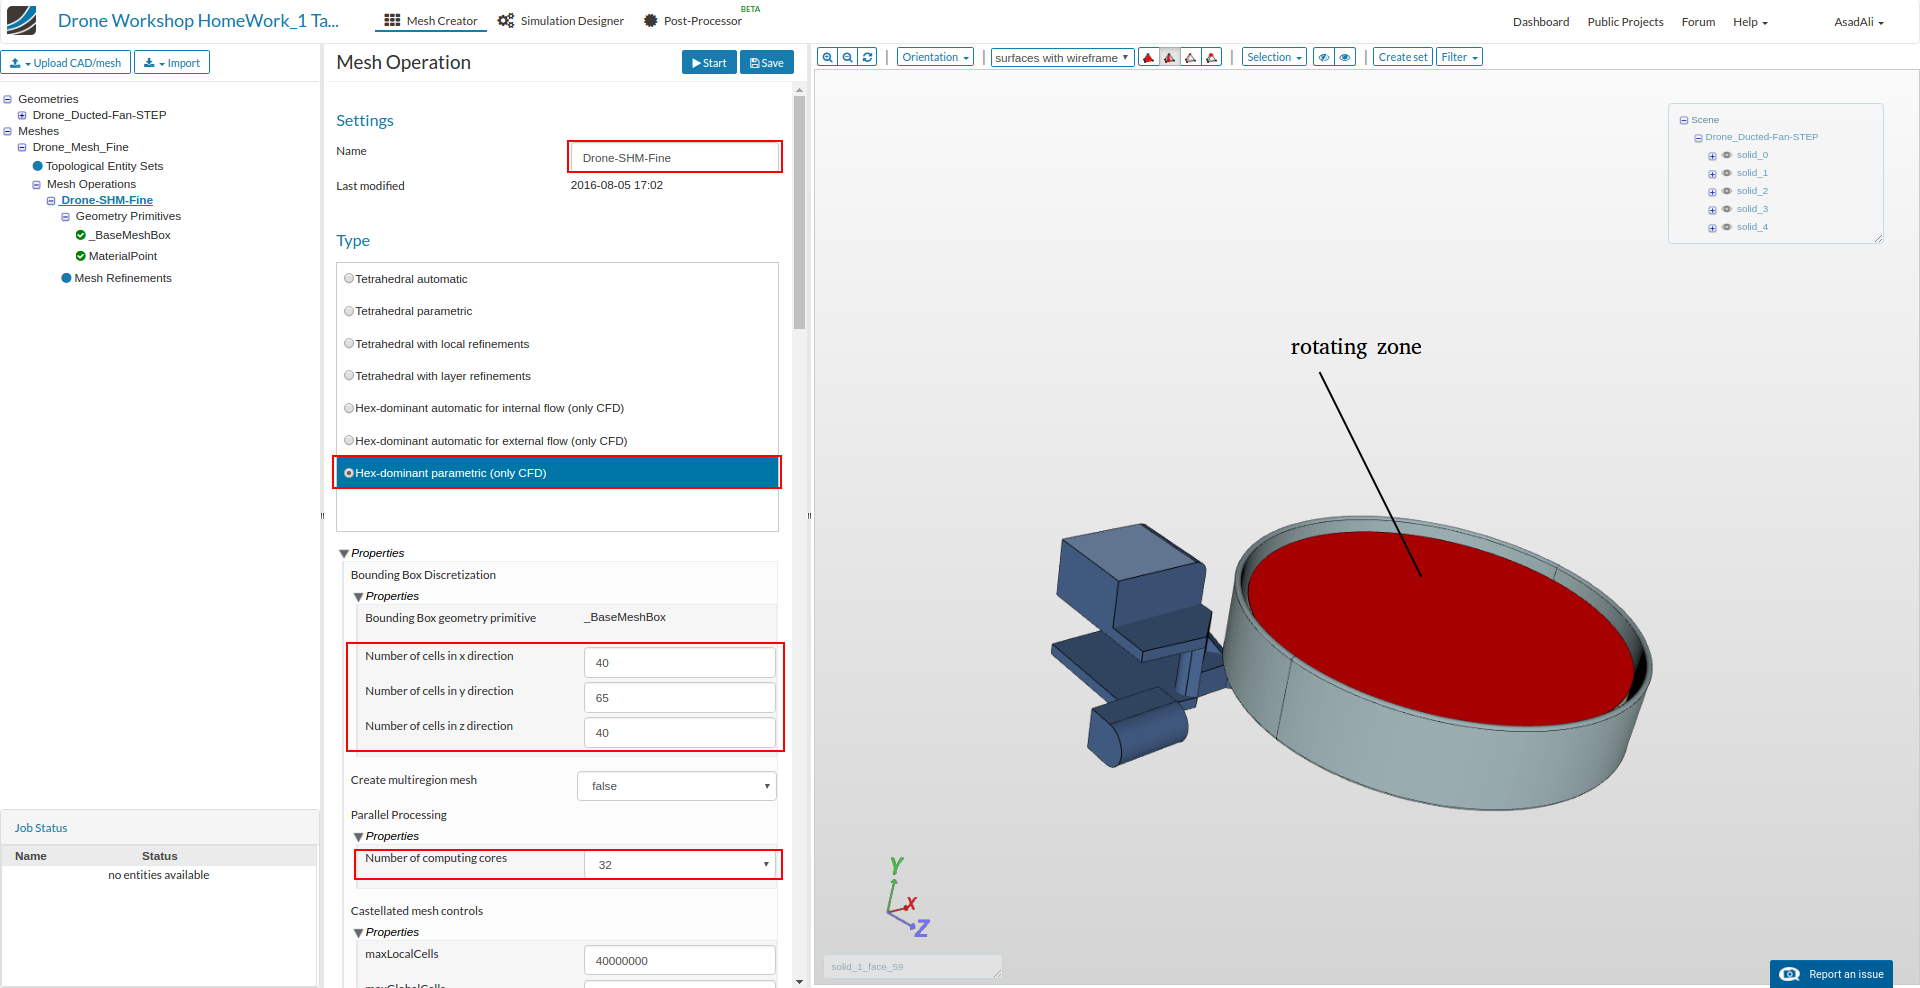Click the zoom out viewer icon
Screen dimensions: 1920x988
tap(847, 57)
